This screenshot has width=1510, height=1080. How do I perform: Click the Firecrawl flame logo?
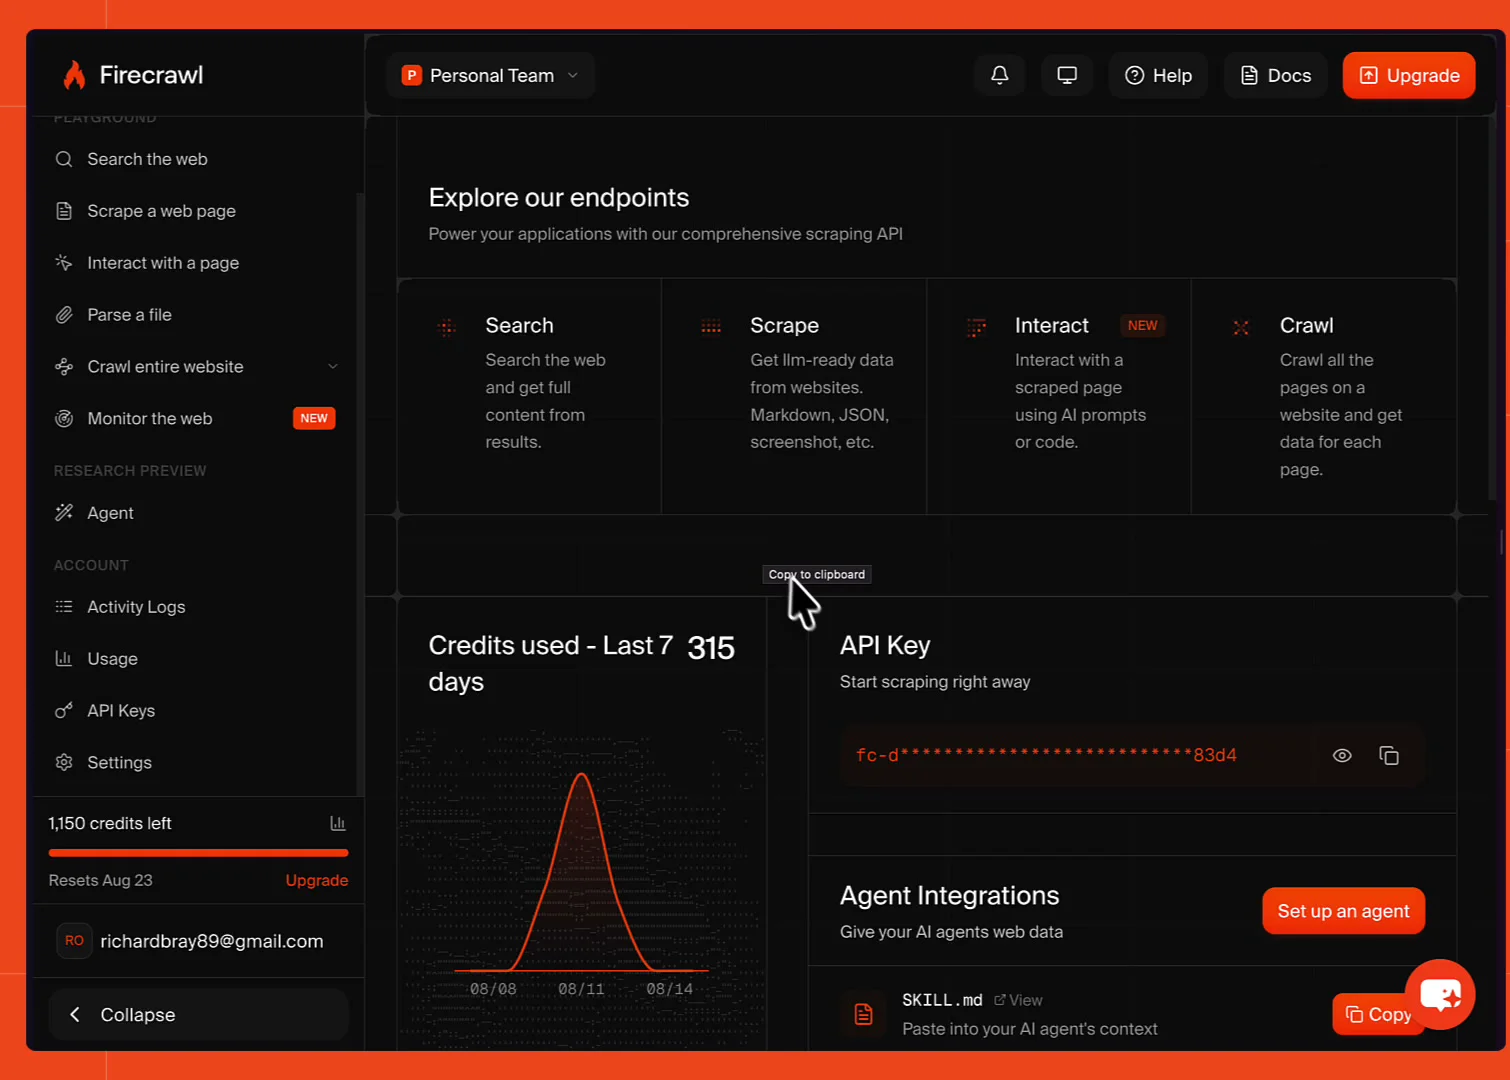[74, 75]
